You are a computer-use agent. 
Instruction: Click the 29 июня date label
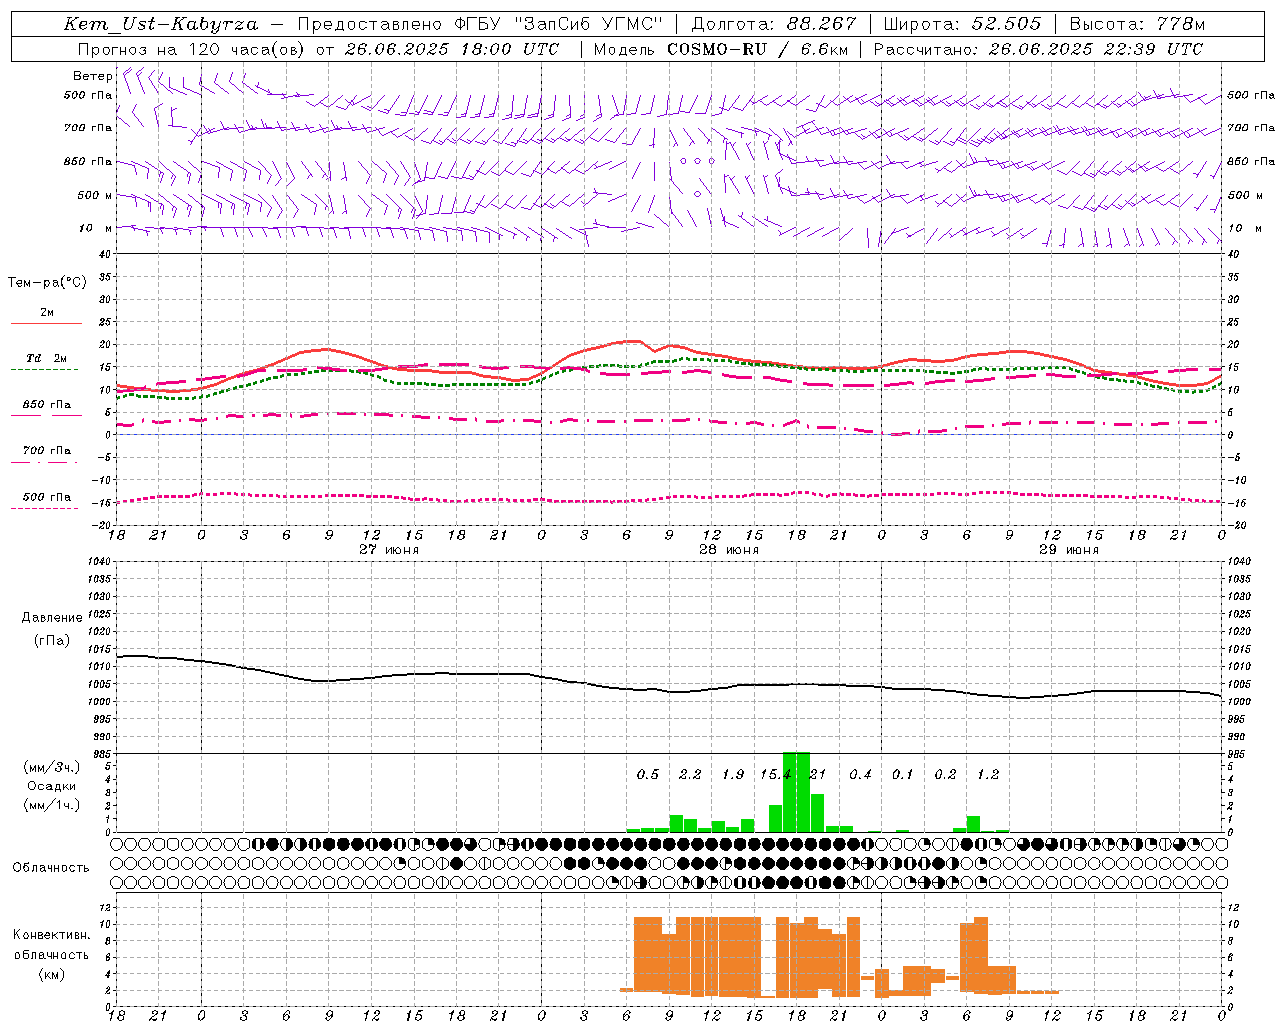1069,550
